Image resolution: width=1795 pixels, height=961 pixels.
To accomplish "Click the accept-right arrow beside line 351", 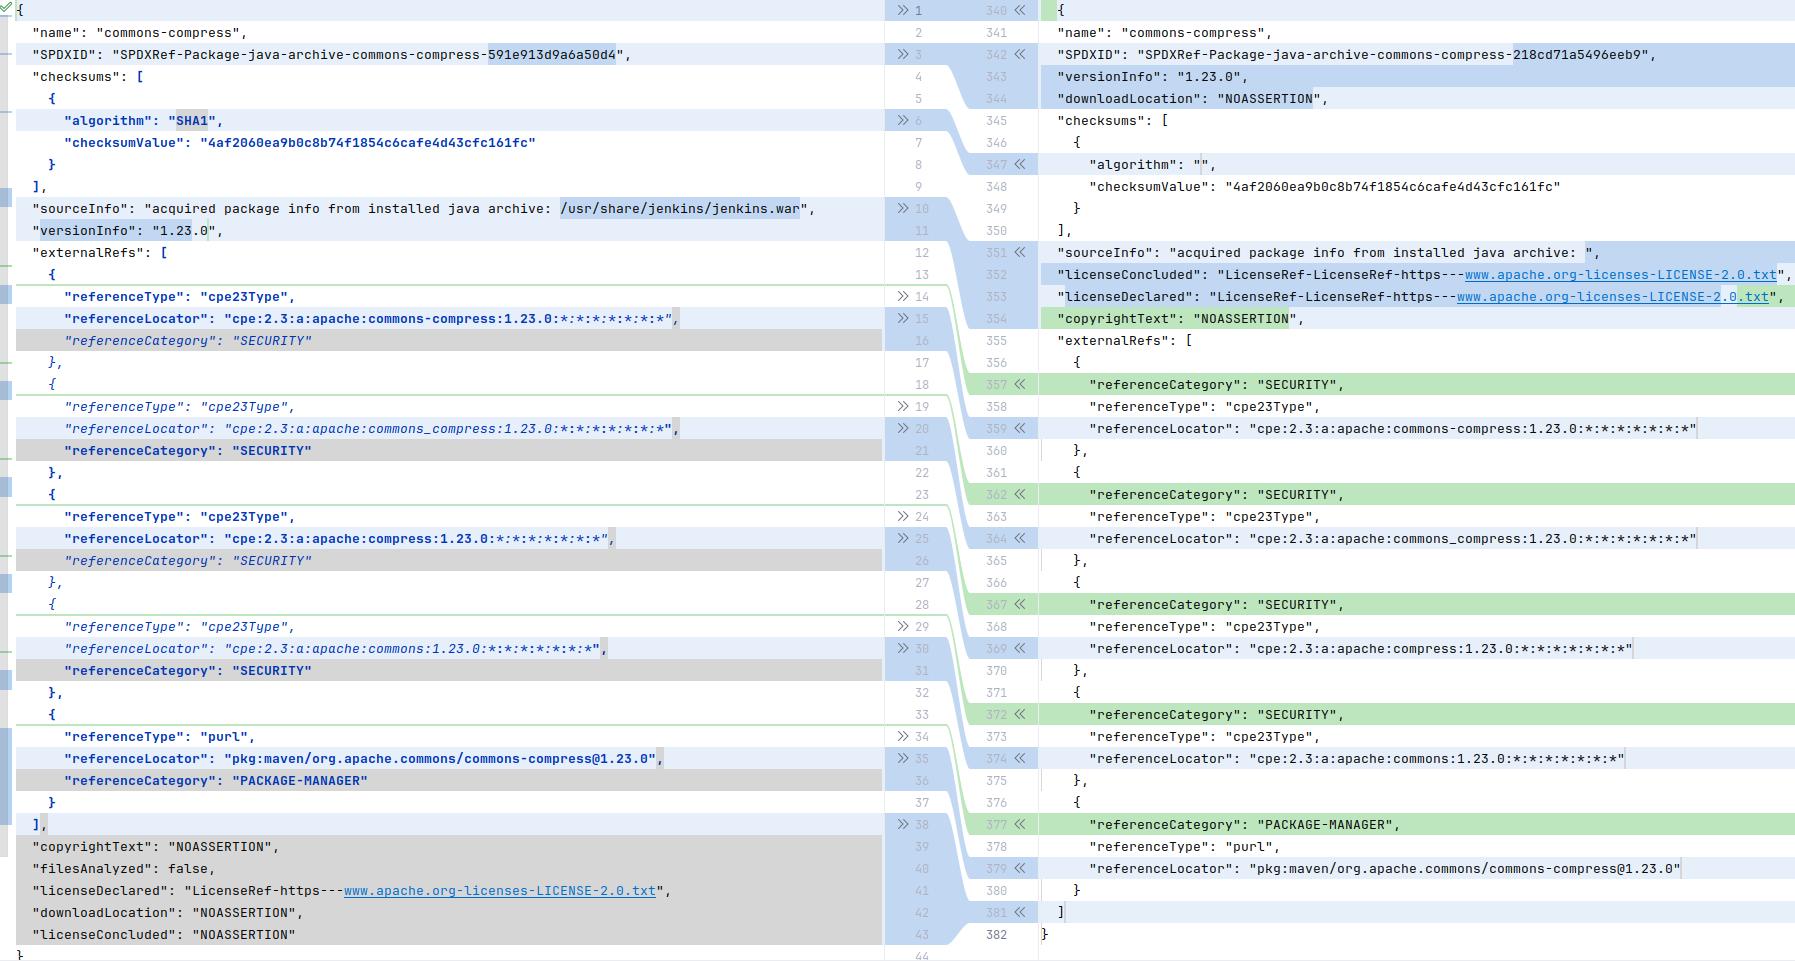I will (x=1020, y=252).
